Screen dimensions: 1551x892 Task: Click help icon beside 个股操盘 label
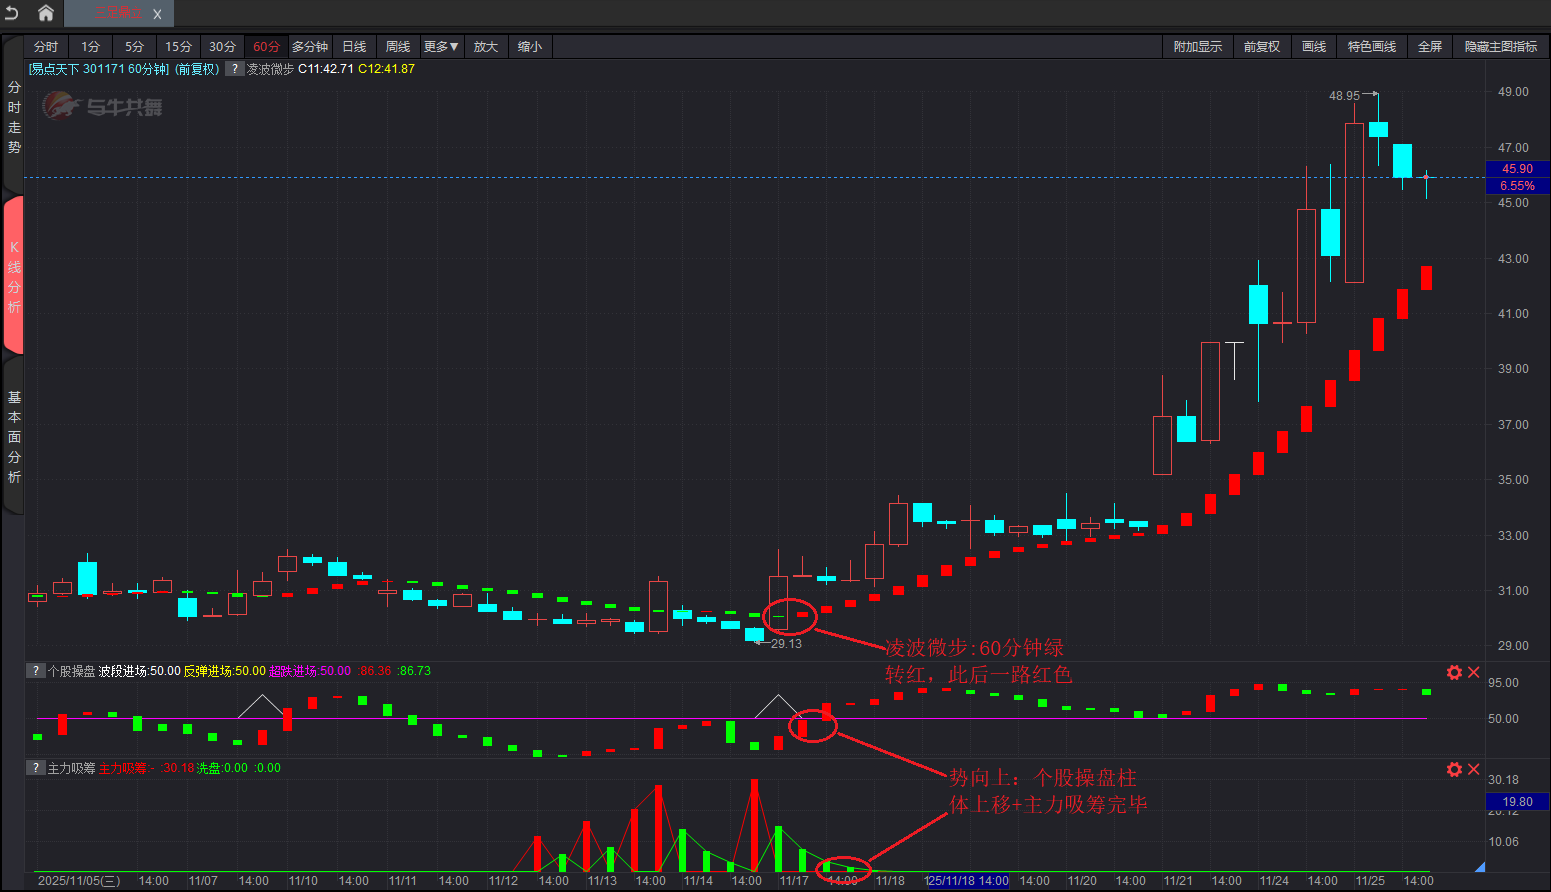[x=36, y=671]
